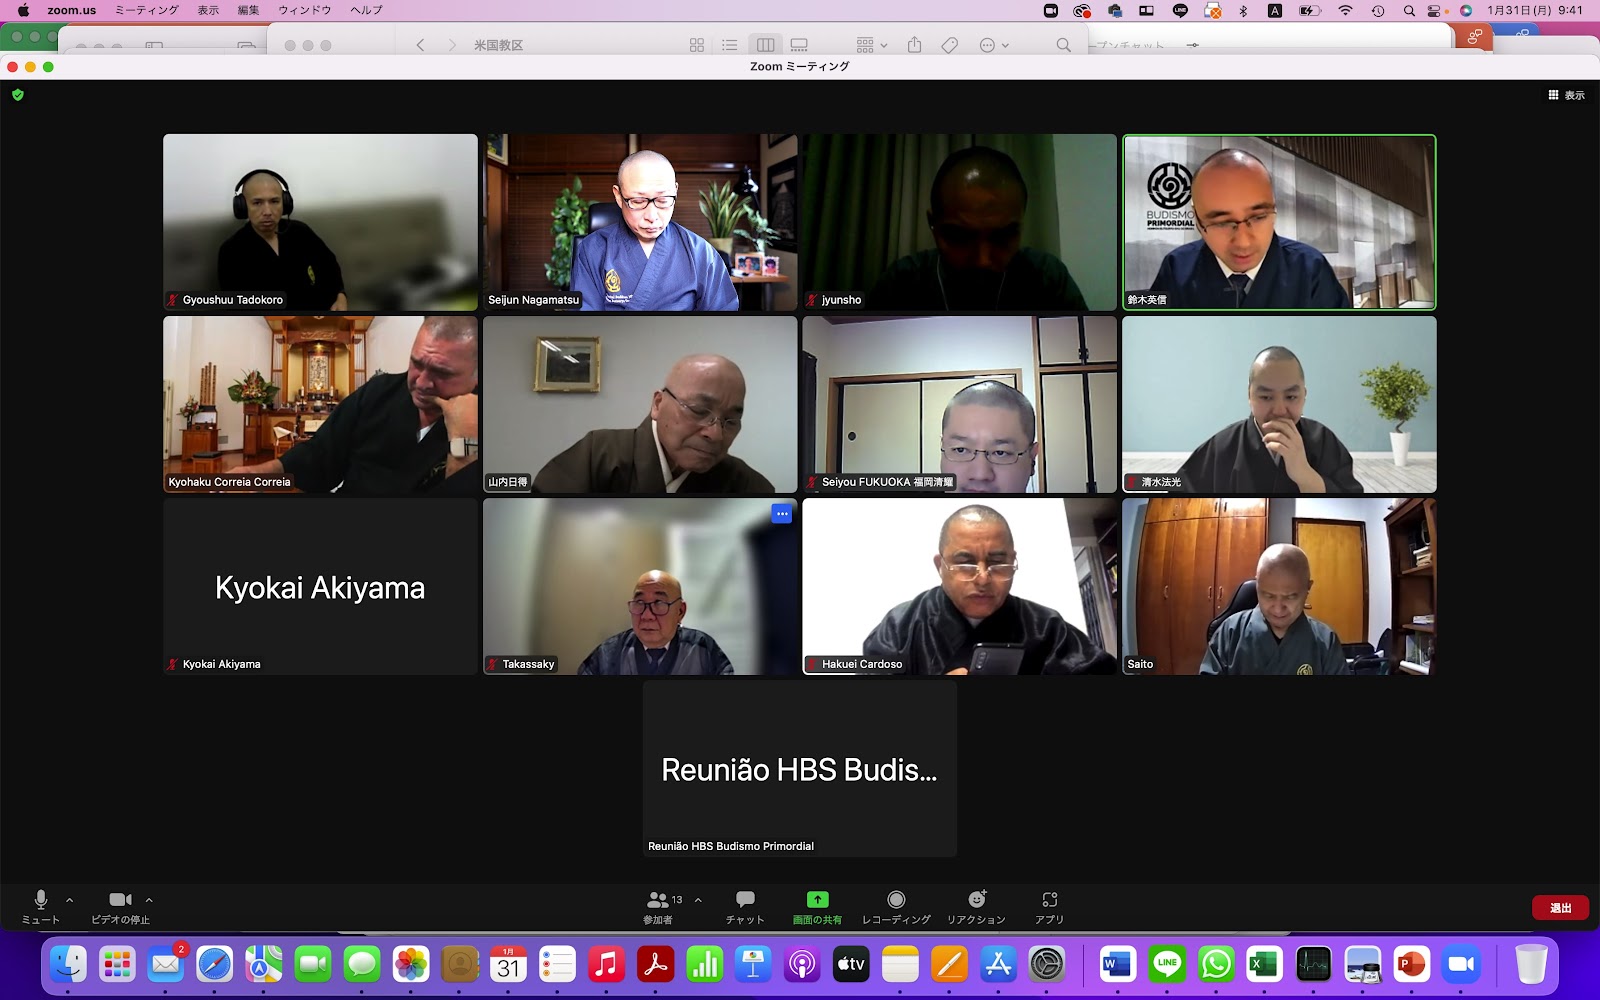Open the date and time widget panel
This screenshot has height=1000, width=1600.
1535,10
